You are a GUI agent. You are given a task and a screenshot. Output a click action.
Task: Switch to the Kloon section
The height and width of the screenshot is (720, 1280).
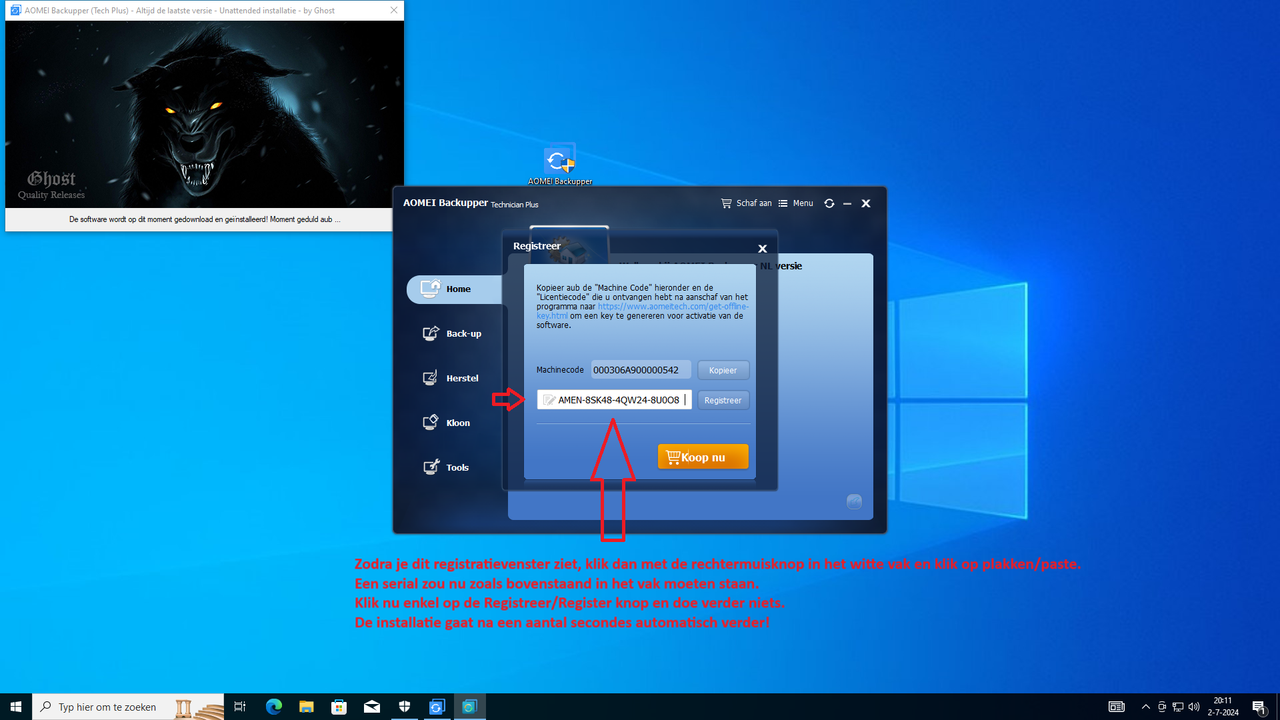[x=446, y=423]
